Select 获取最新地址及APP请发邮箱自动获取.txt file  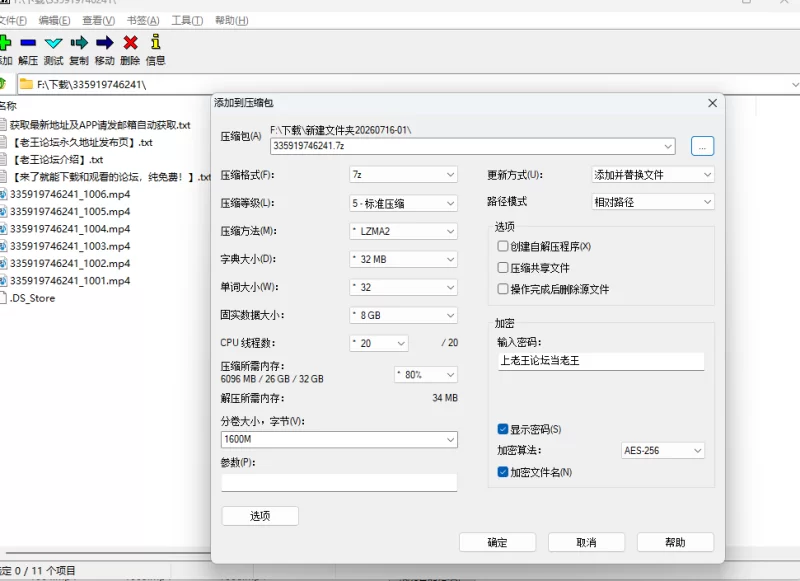100,125
